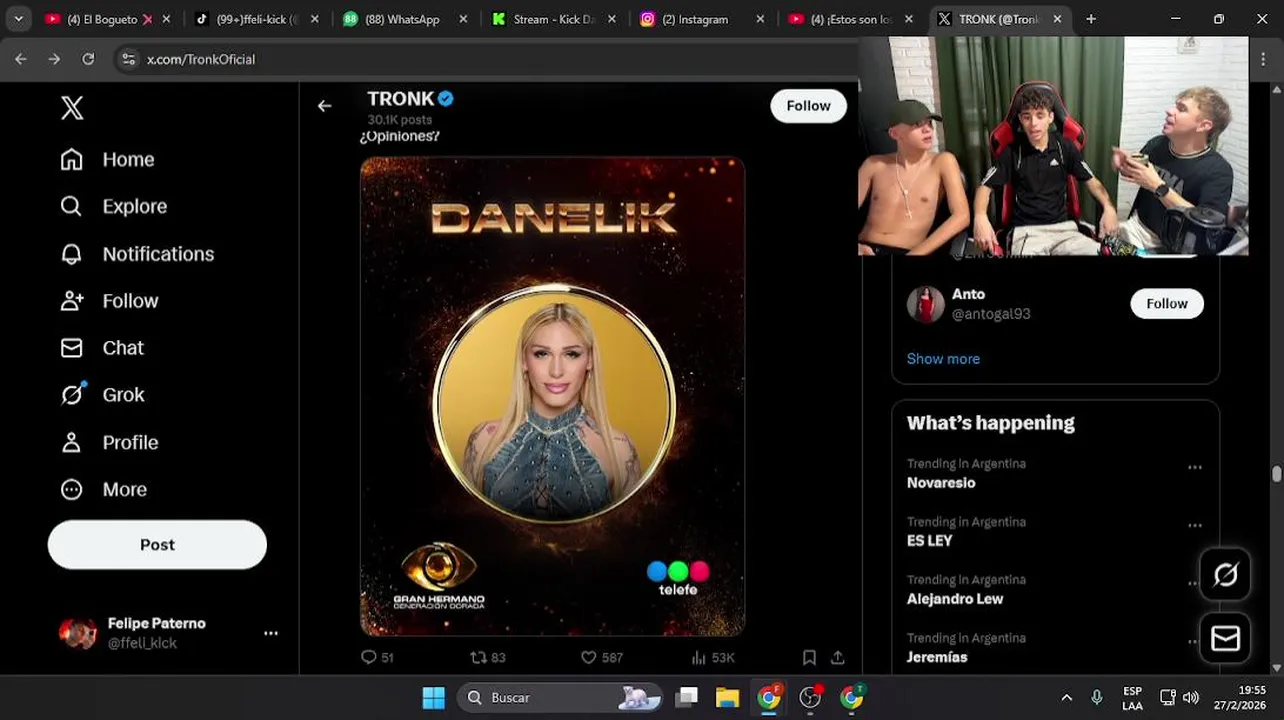Open floating messages envelope button
Viewport: 1284px width, 720px height.
click(x=1226, y=638)
